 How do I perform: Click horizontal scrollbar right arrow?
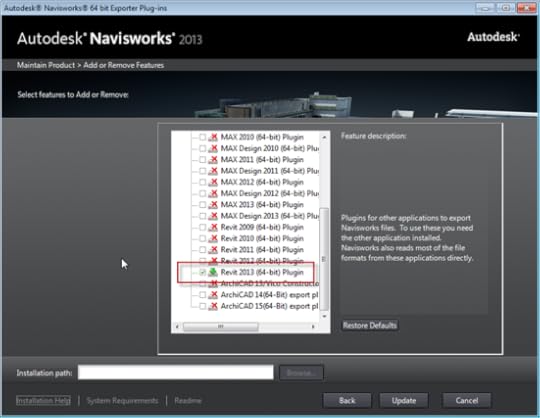pos(313,326)
